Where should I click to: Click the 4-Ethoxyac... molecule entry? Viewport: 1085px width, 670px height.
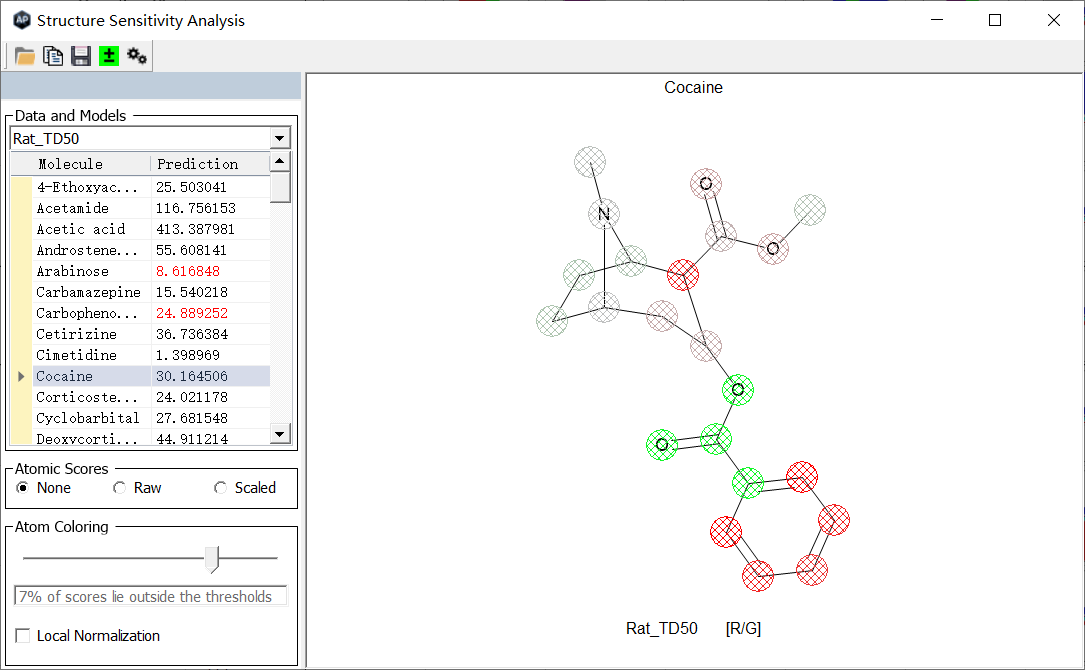(x=87, y=187)
